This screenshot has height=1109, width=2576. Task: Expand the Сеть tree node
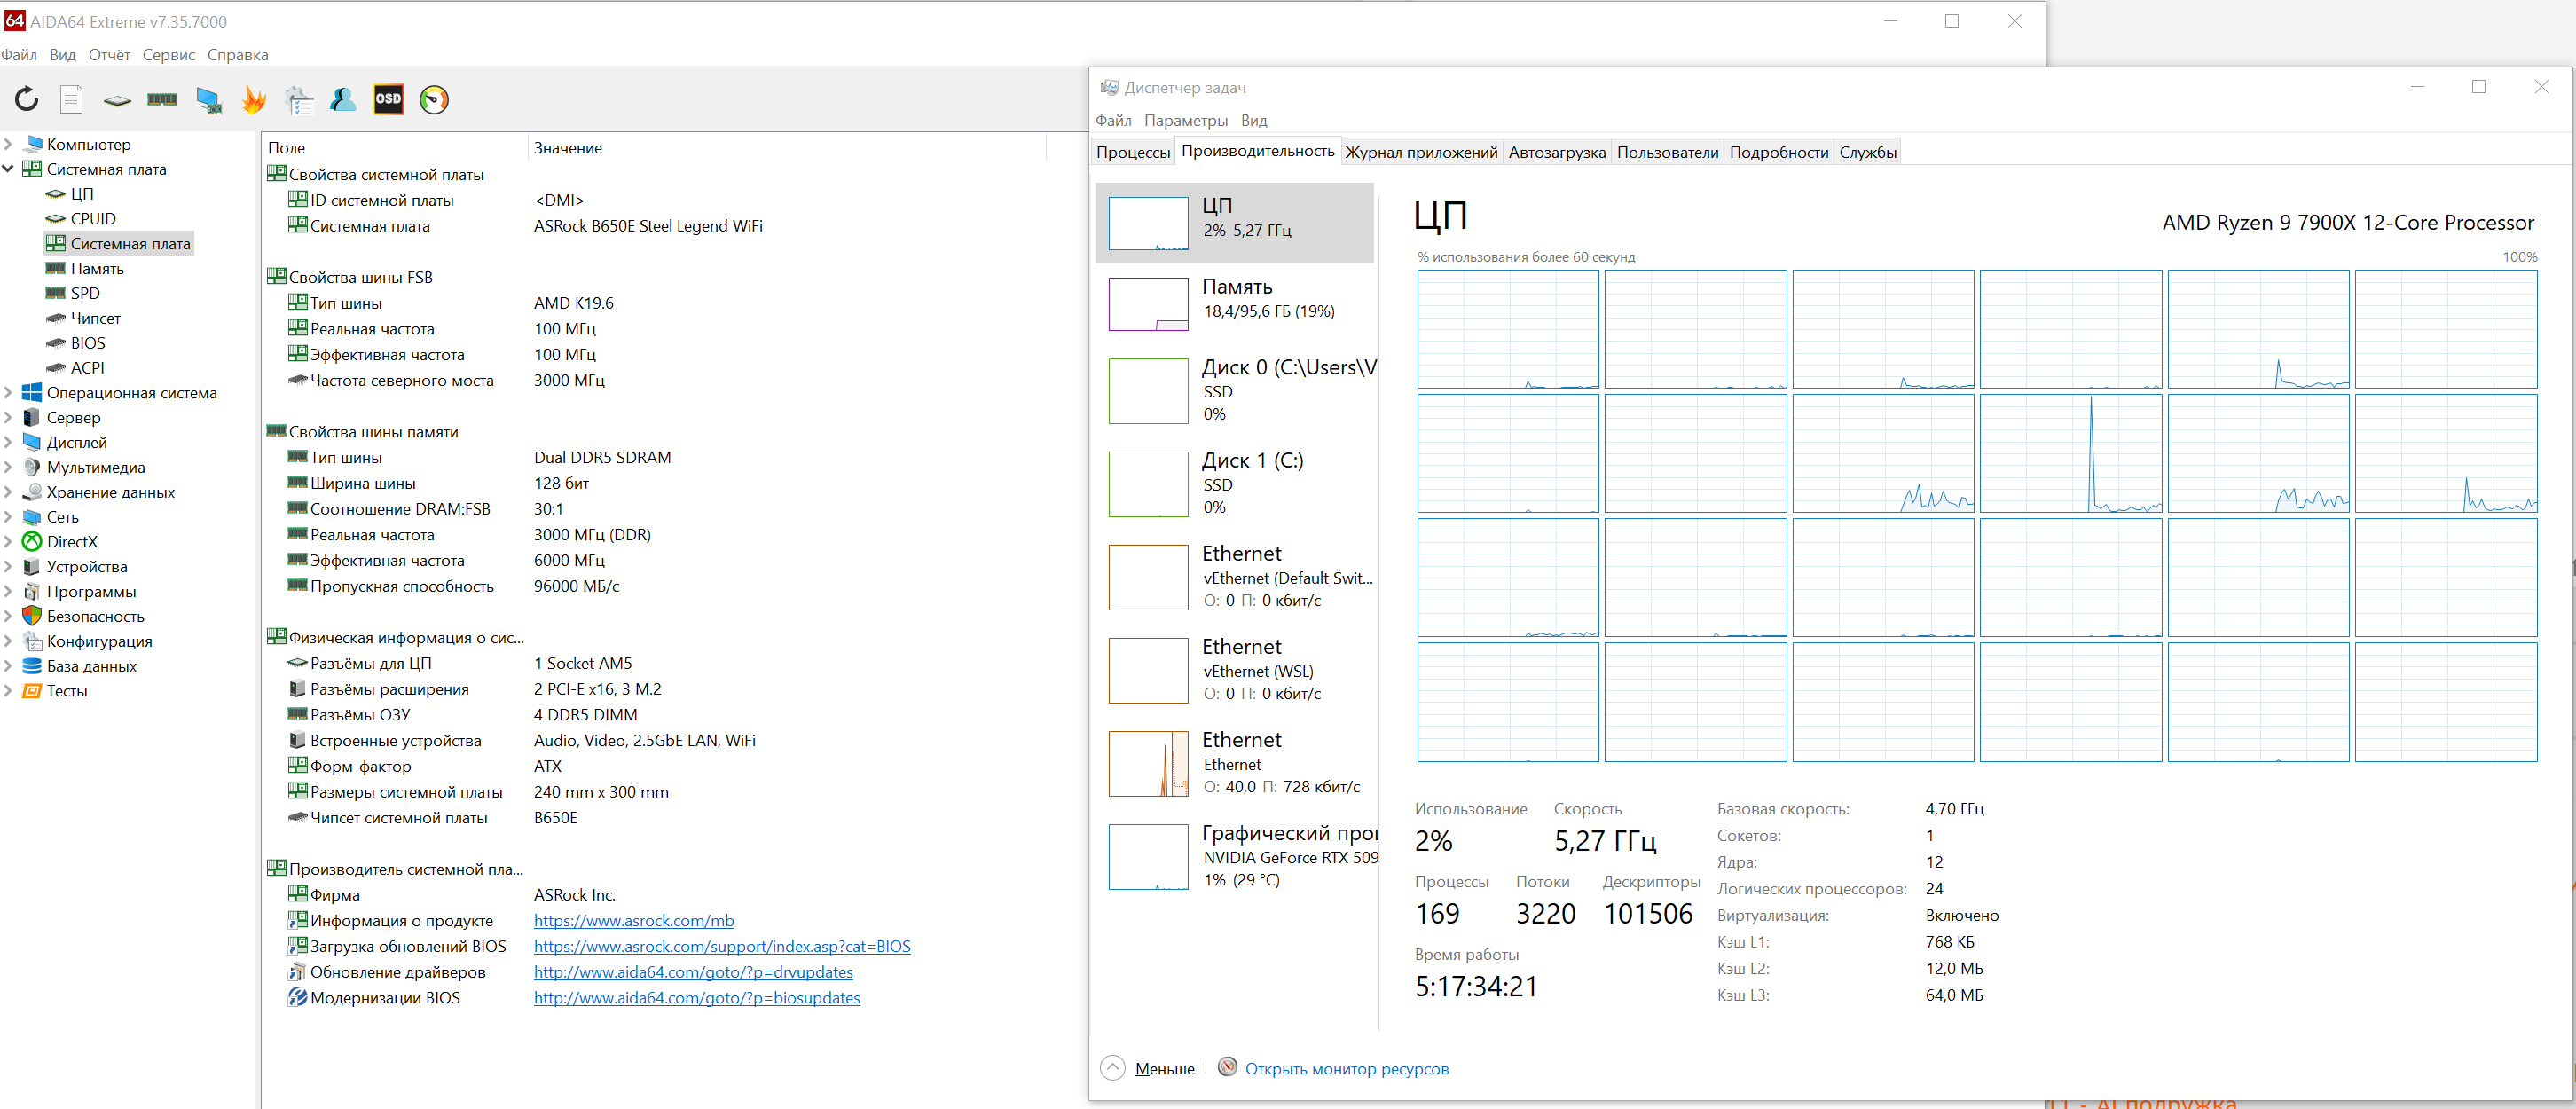[x=8, y=517]
